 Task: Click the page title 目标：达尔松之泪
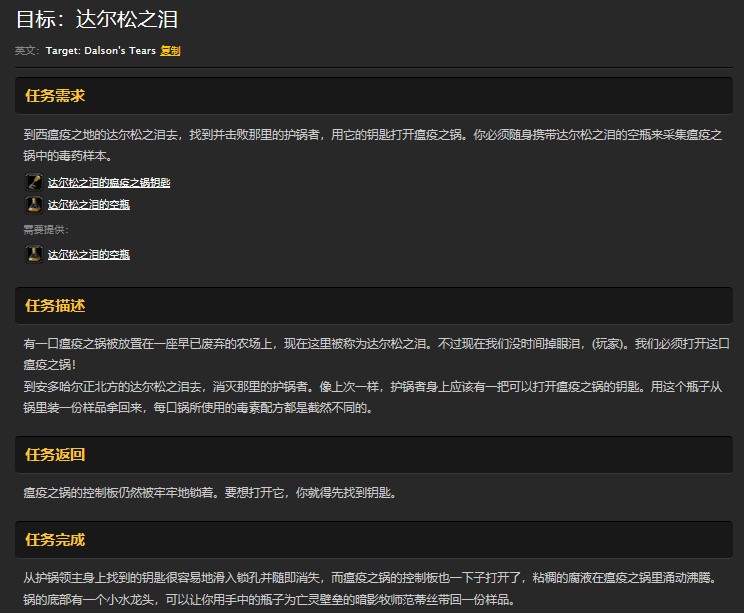click(x=97, y=20)
